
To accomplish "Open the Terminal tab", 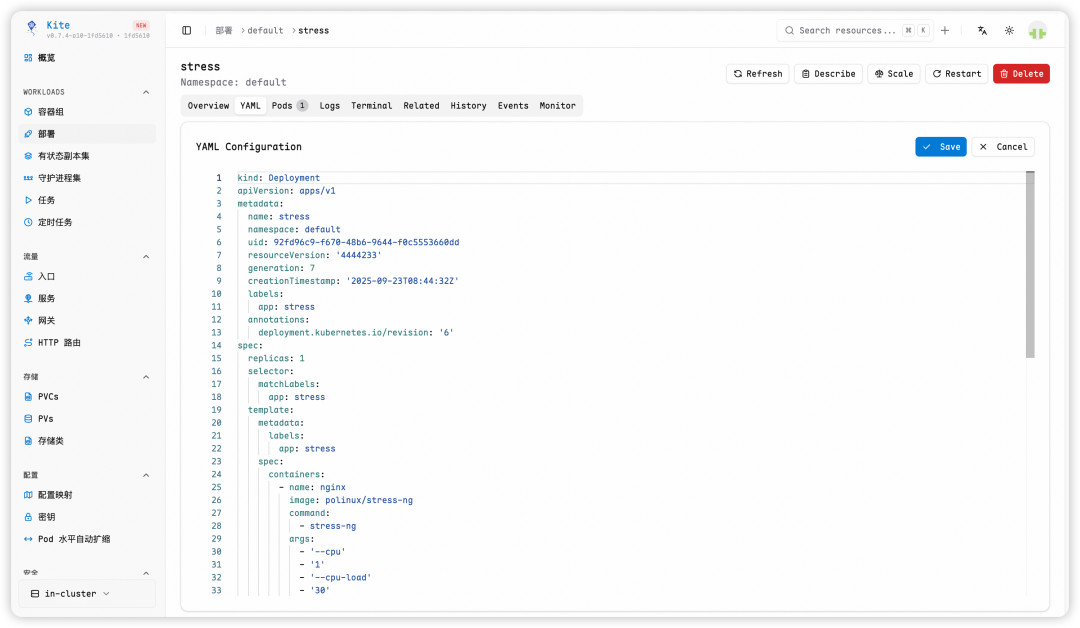I will point(371,106).
